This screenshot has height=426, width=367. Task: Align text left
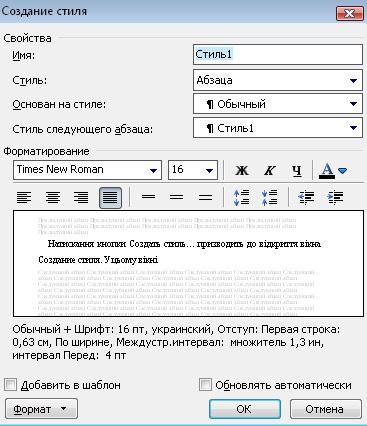[x=24, y=197]
